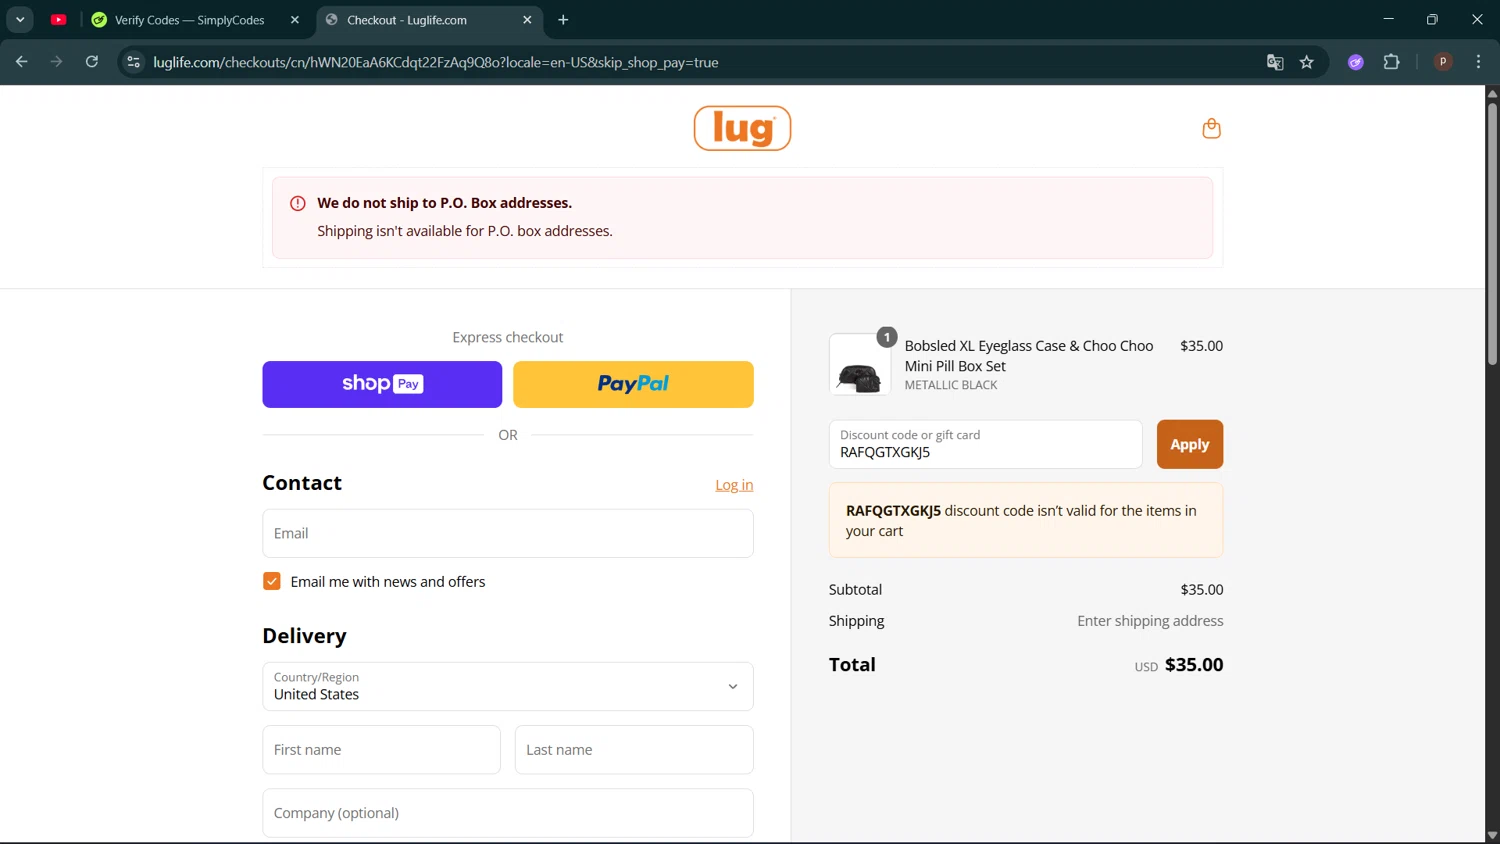The width and height of the screenshot is (1500, 844).
Task: Click the scrollbar down arrow
Action: tap(1492, 836)
